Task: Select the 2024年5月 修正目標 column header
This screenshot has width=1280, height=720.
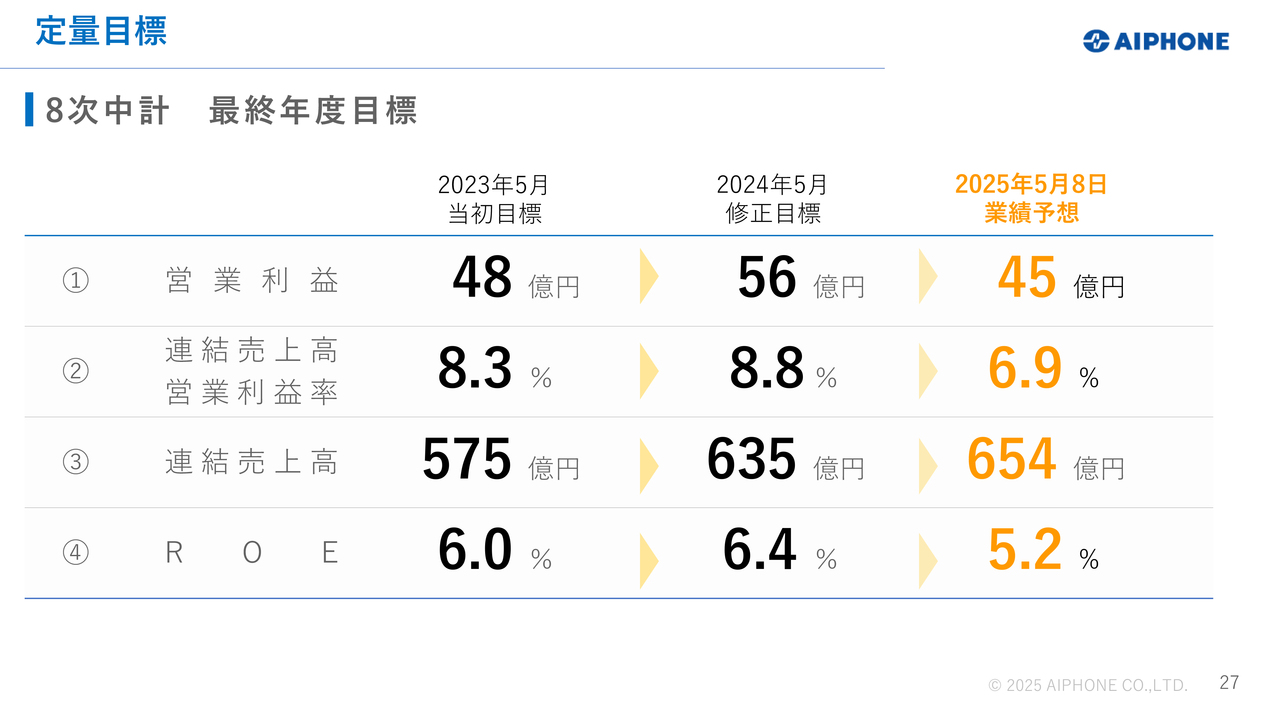Action: click(x=772, y=199)
